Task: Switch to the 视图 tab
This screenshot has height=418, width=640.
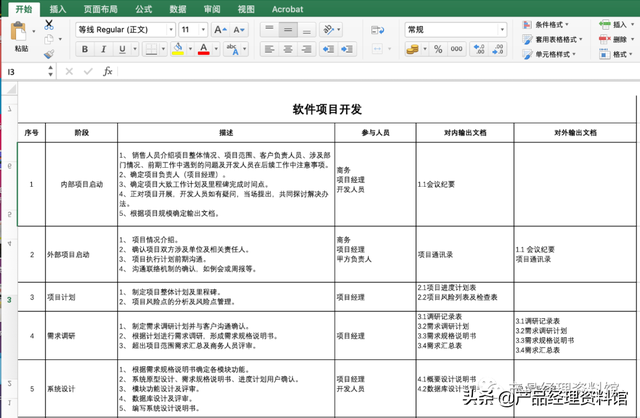Action: click(246, 9)
